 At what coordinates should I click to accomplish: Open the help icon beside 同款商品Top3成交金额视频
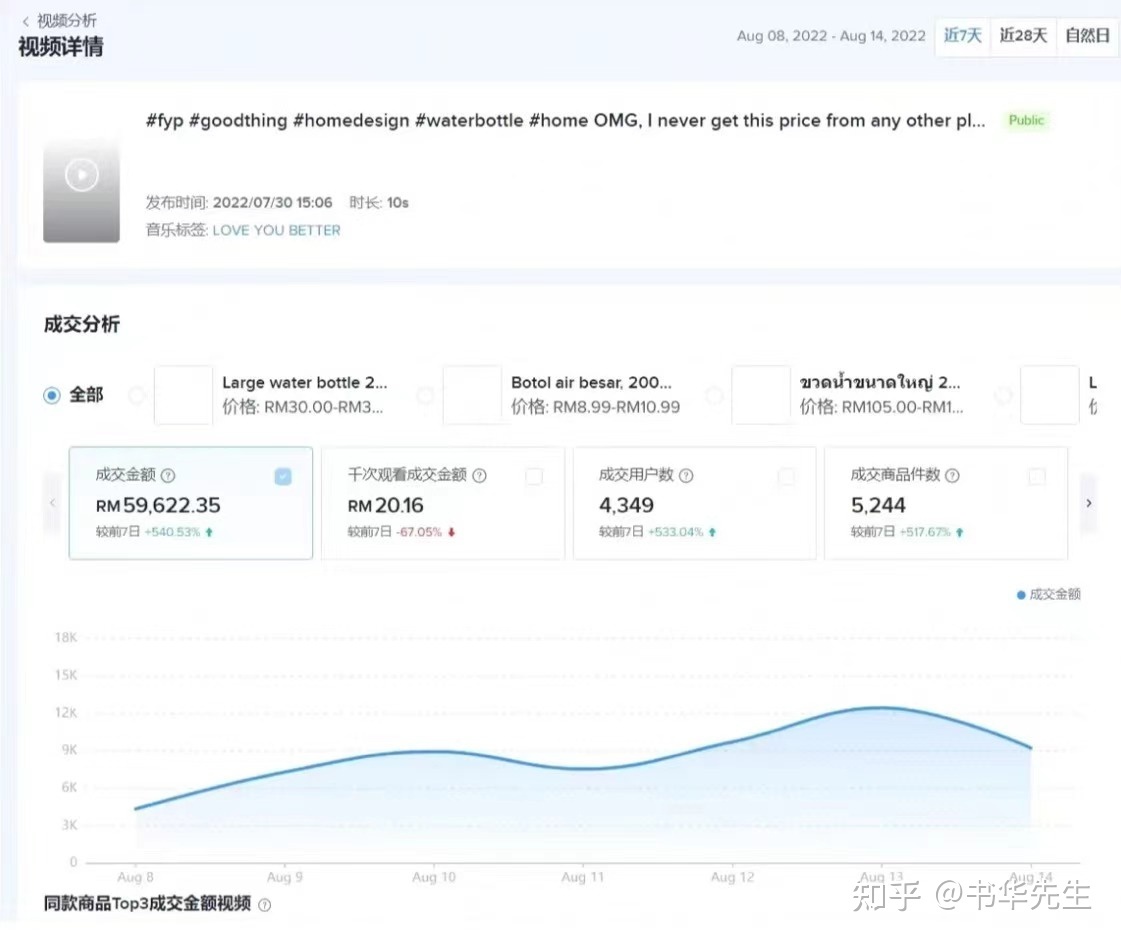click(x=262, y=903)
